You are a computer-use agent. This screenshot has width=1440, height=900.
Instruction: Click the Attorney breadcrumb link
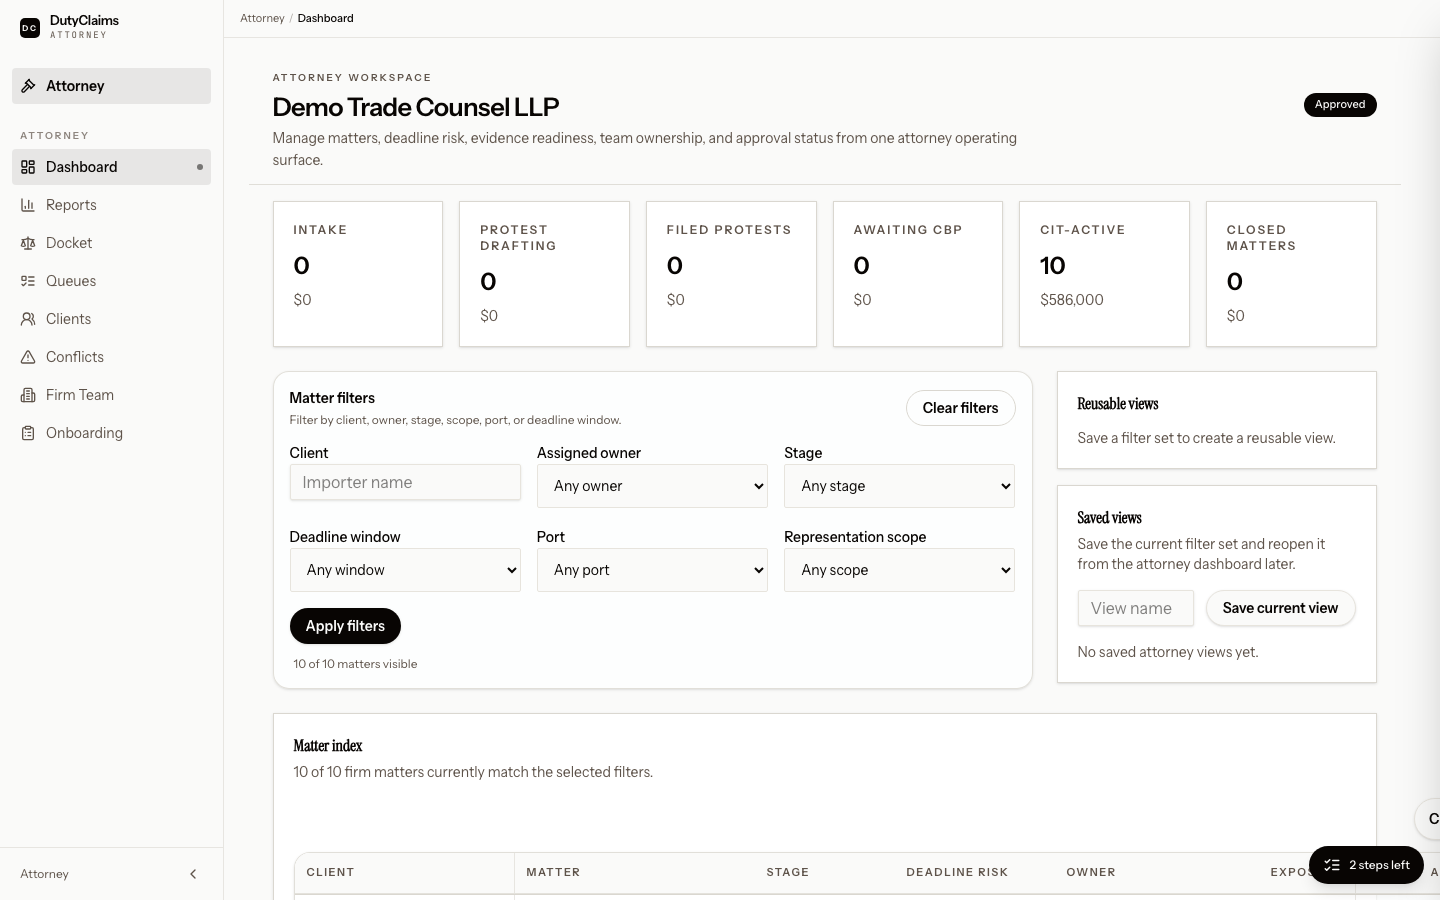[x=262, y=18]
